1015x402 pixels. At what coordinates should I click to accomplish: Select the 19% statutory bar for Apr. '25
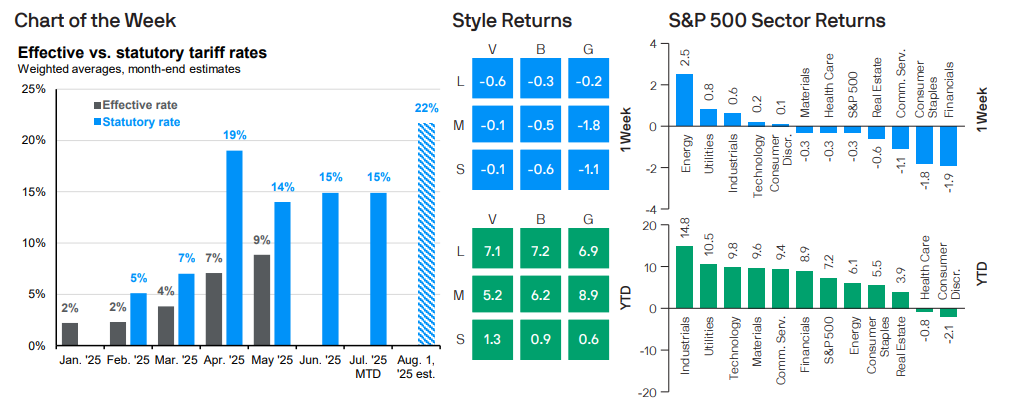(x=234, y=248)
